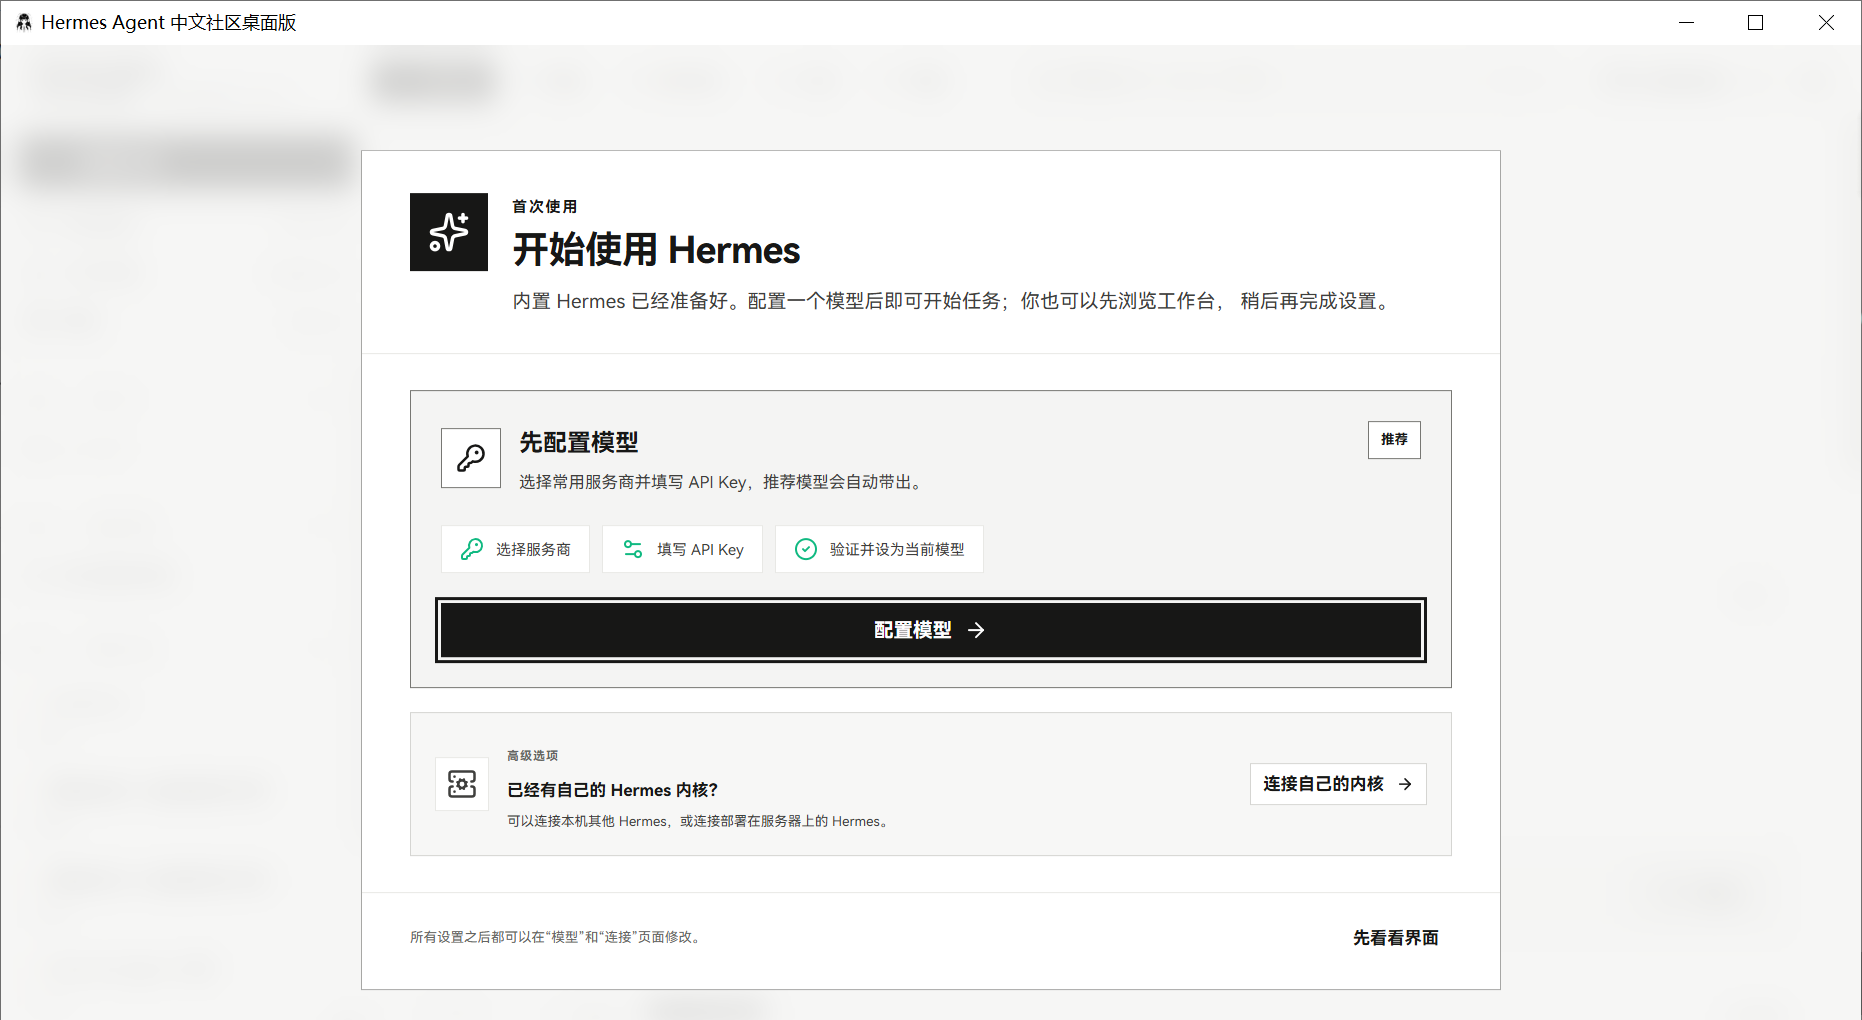Click the 首次使用 label
This screenshot has width=1862, height=1020.
point(545,207)
